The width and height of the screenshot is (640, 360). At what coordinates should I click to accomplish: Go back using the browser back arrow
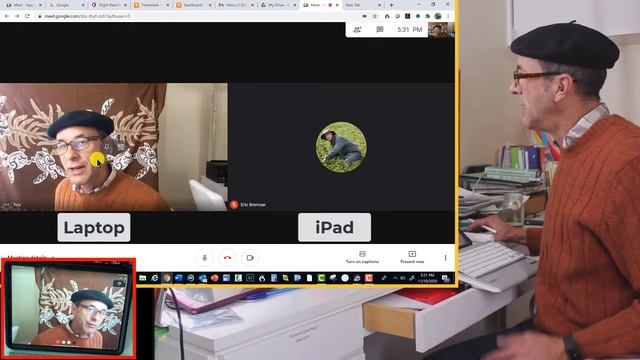[x=7, y=16]
